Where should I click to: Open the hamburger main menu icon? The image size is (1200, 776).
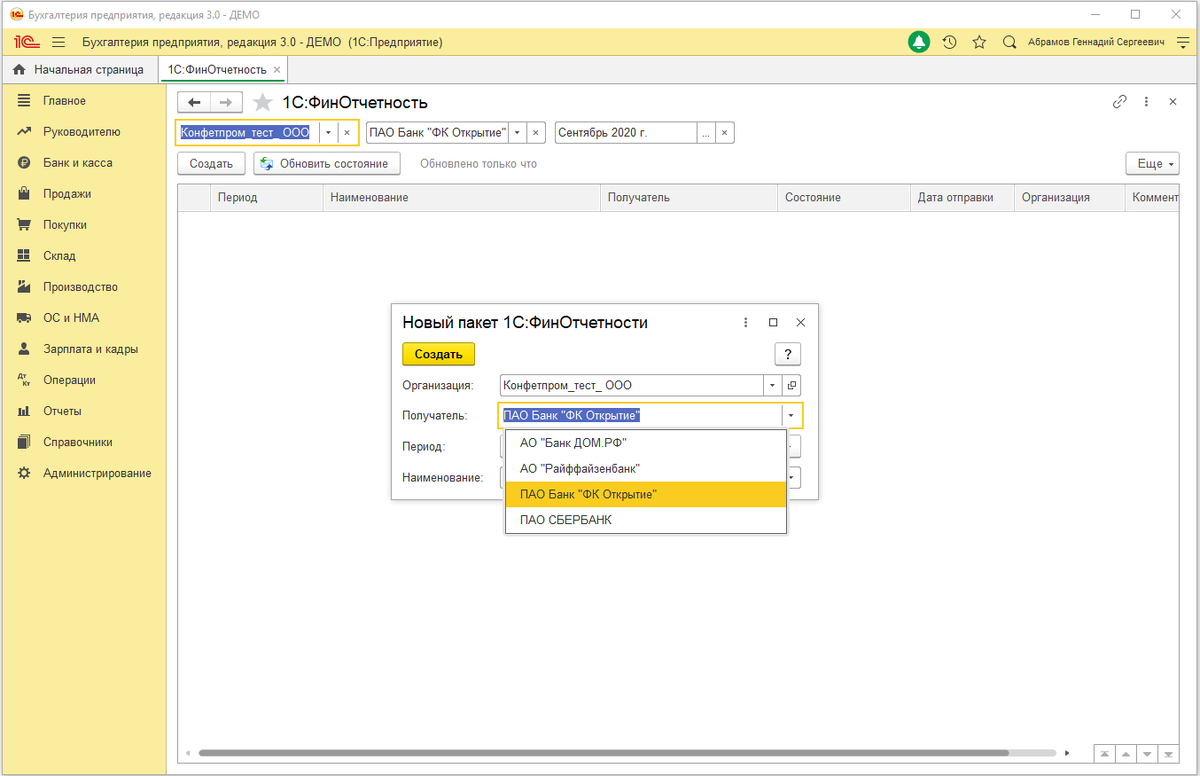58,42
